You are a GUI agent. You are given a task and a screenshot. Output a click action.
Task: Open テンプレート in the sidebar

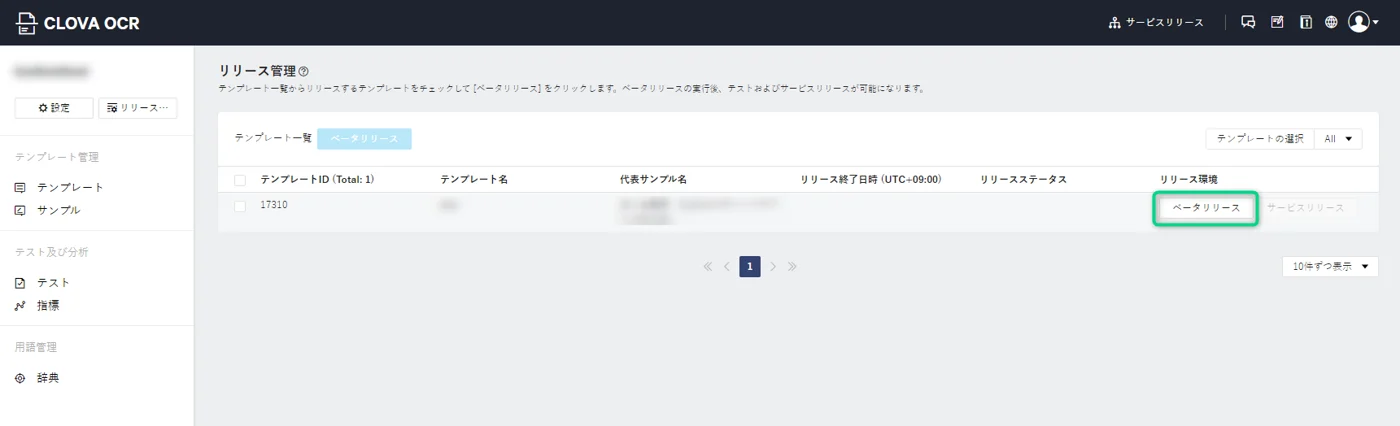70,187
